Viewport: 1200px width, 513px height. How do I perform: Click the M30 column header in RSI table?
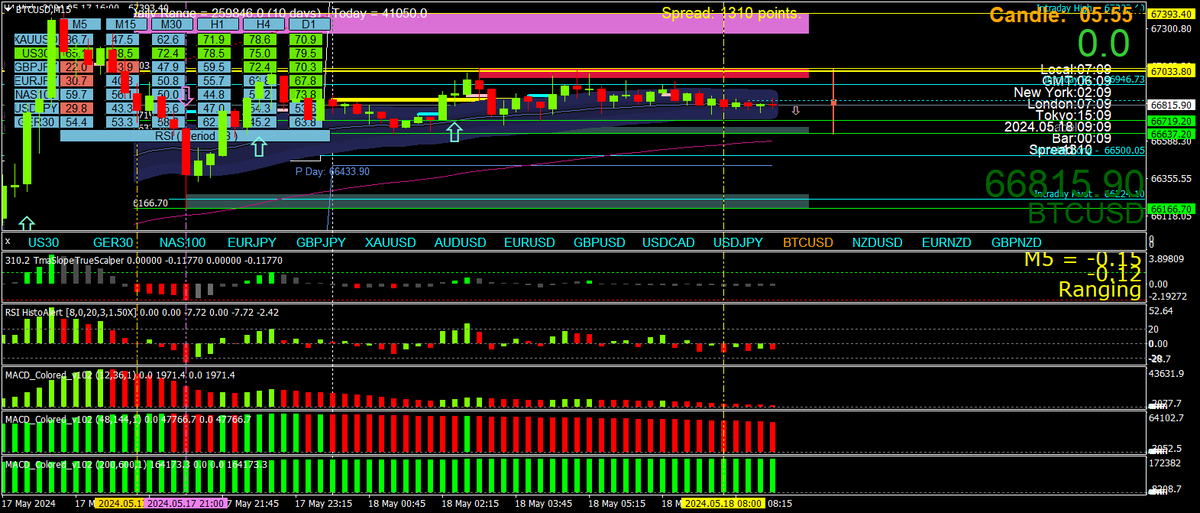(171, 24)
